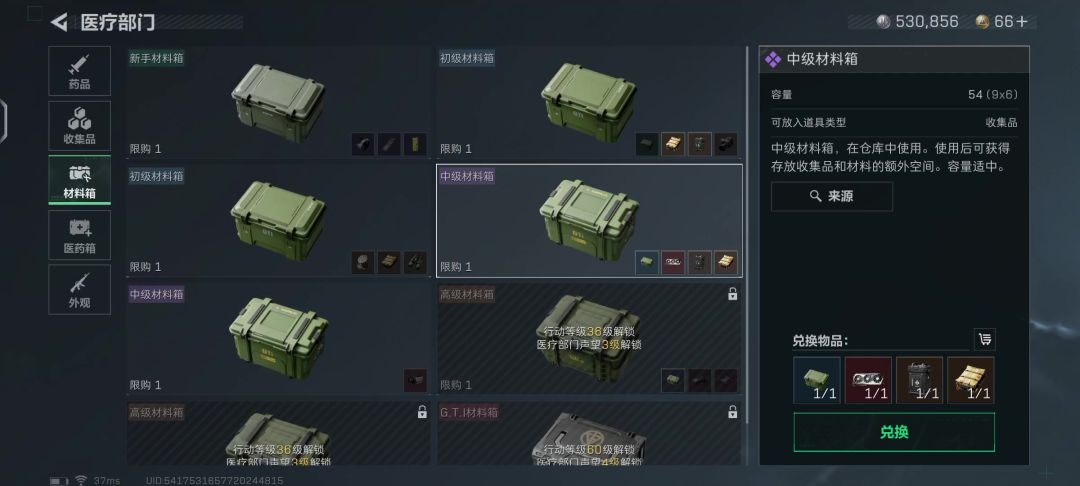The width and height of the screenshot is (1080, 486).
Task: Click the graphics card exchange item icon
Action: pos(868,380)
